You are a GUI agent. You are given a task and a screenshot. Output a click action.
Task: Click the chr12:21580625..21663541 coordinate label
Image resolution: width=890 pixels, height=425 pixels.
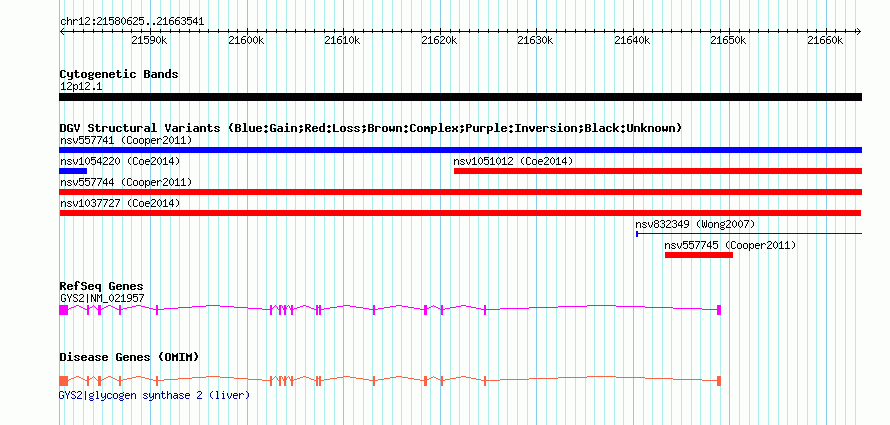pyautogui.click(x=132, y=22)
